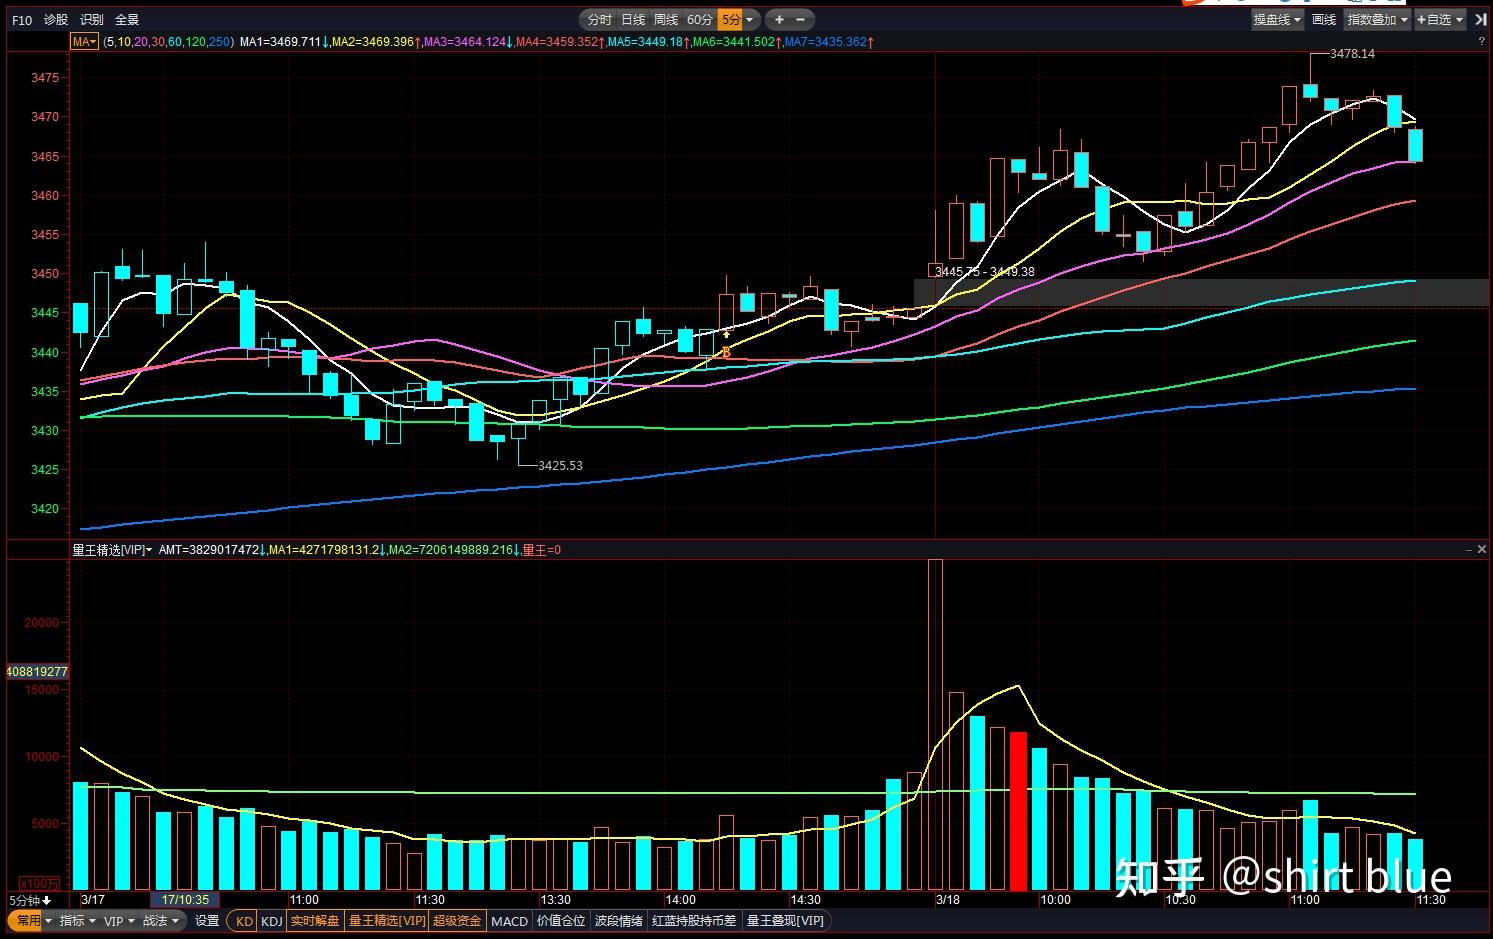This screenshot has height=939, width=1493.
Task: Click the 3478.14 high price label
Action: [1352, 54]
